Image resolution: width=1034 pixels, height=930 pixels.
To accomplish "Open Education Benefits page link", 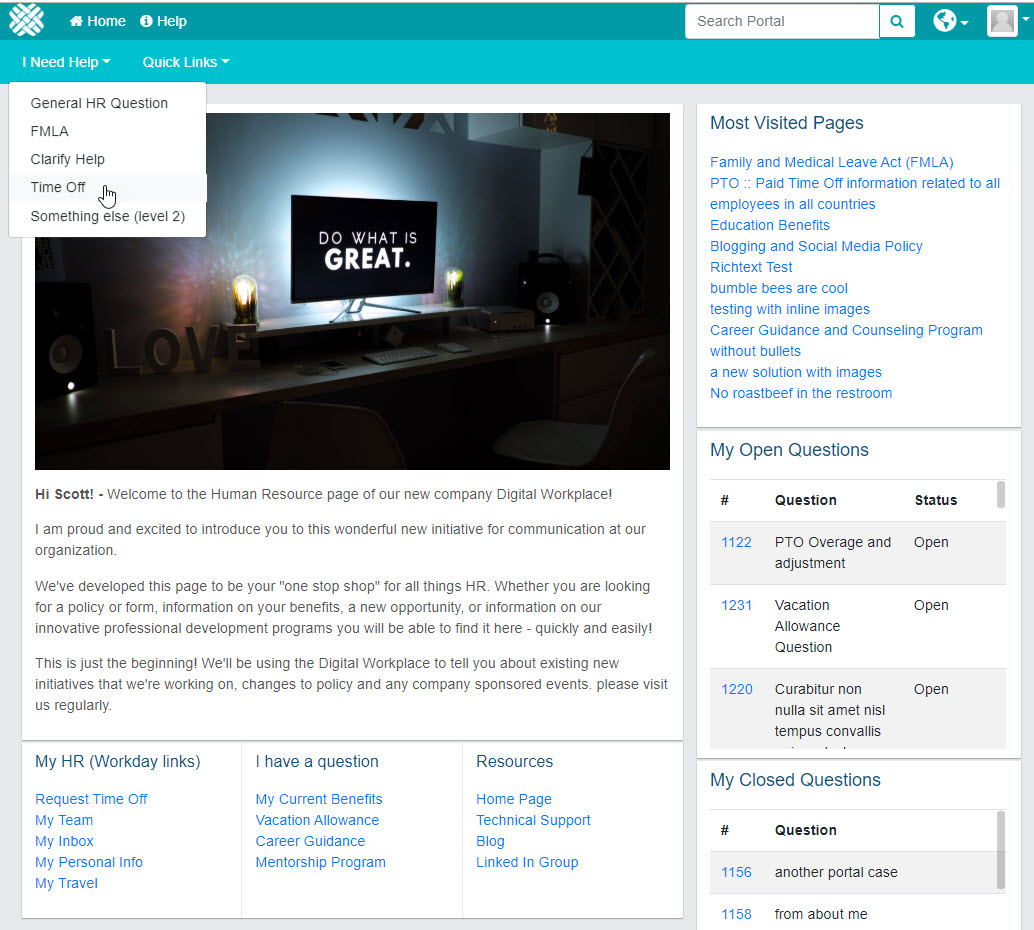I will (769, 225).
